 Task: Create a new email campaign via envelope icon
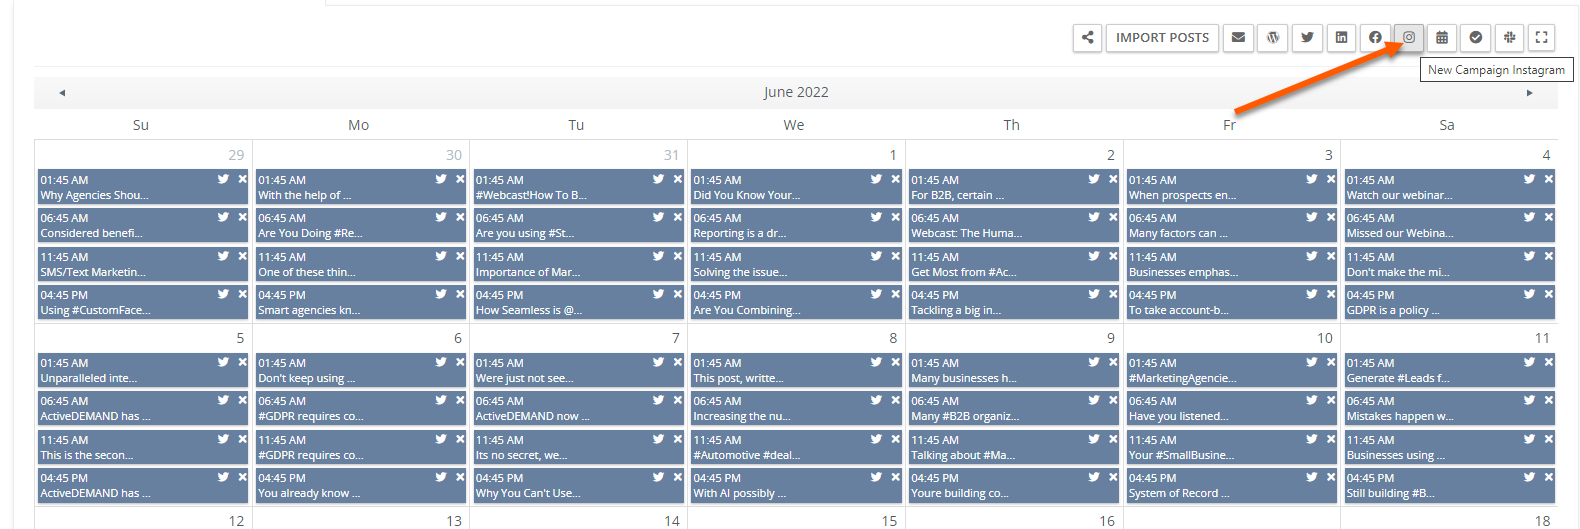pyautogui.click(x=1238, y=38)
